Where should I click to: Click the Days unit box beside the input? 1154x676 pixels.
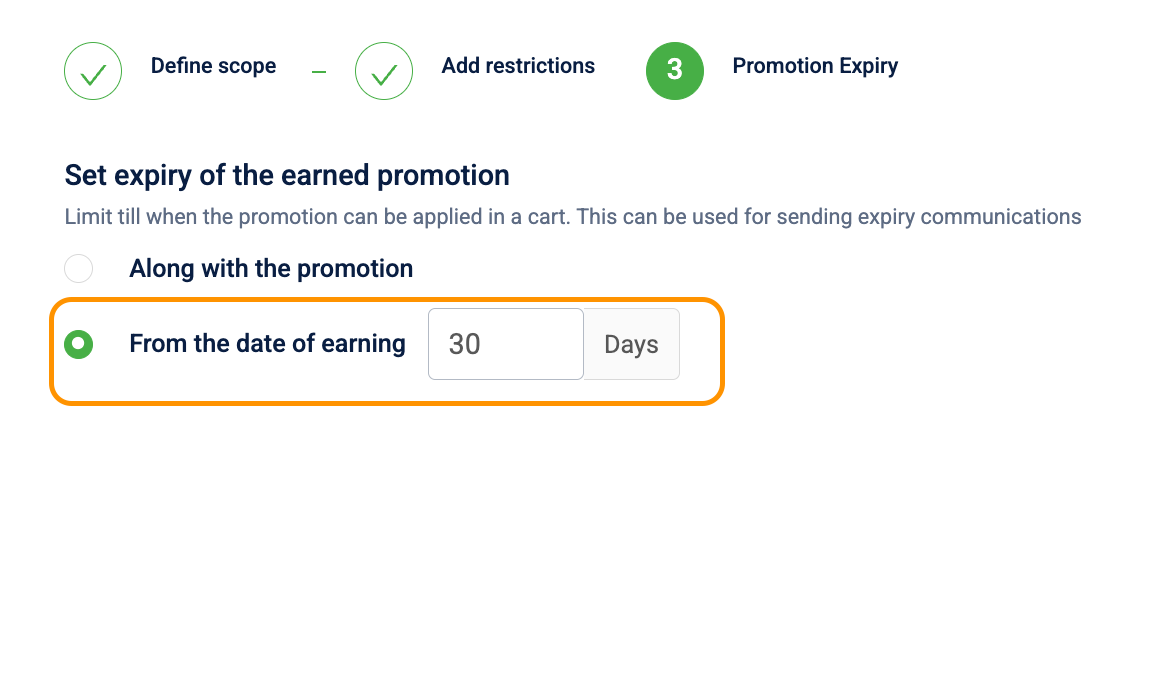631,344
